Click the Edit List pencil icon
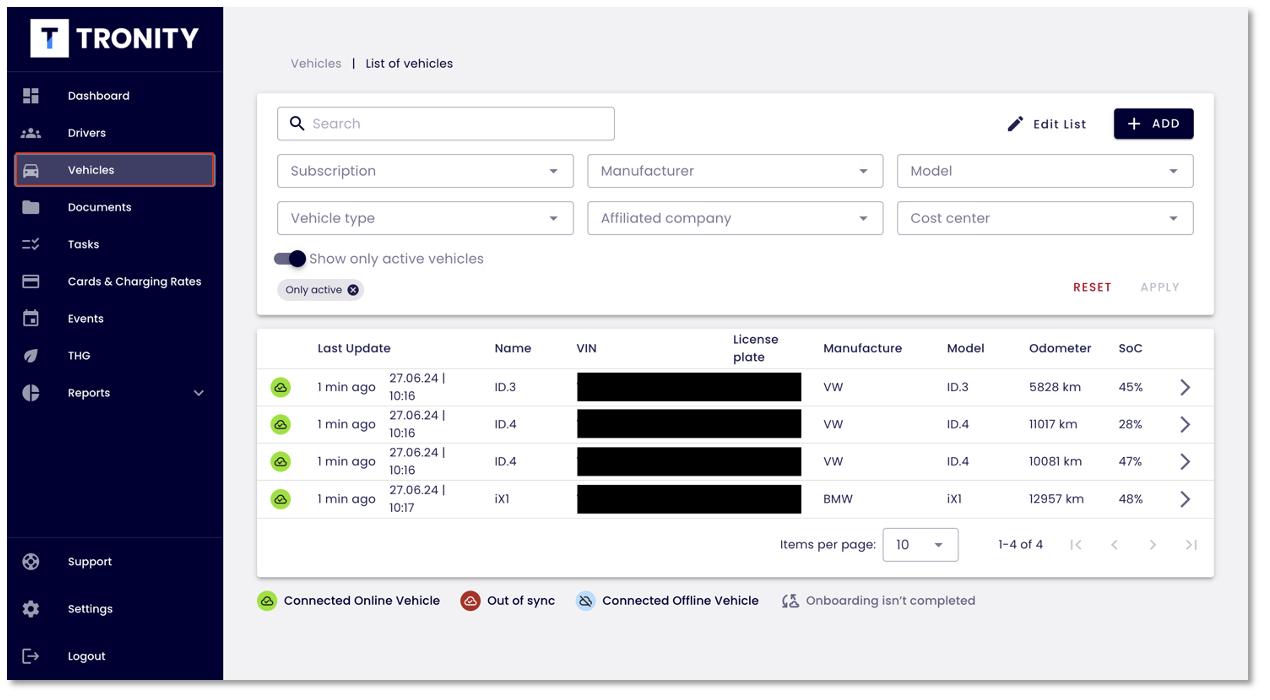 (x=1015, y=124)
